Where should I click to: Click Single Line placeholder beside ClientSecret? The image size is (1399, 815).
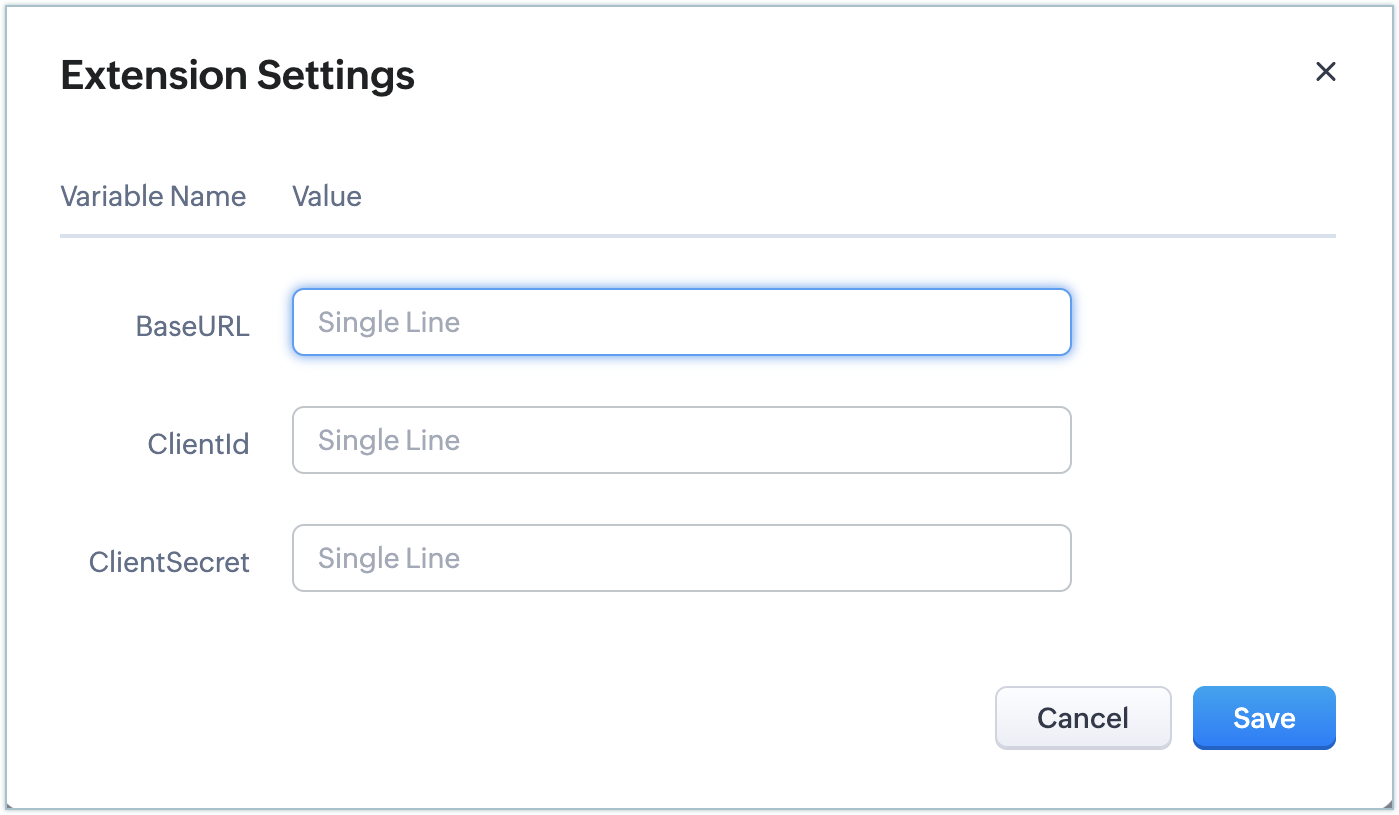(389, 558)
